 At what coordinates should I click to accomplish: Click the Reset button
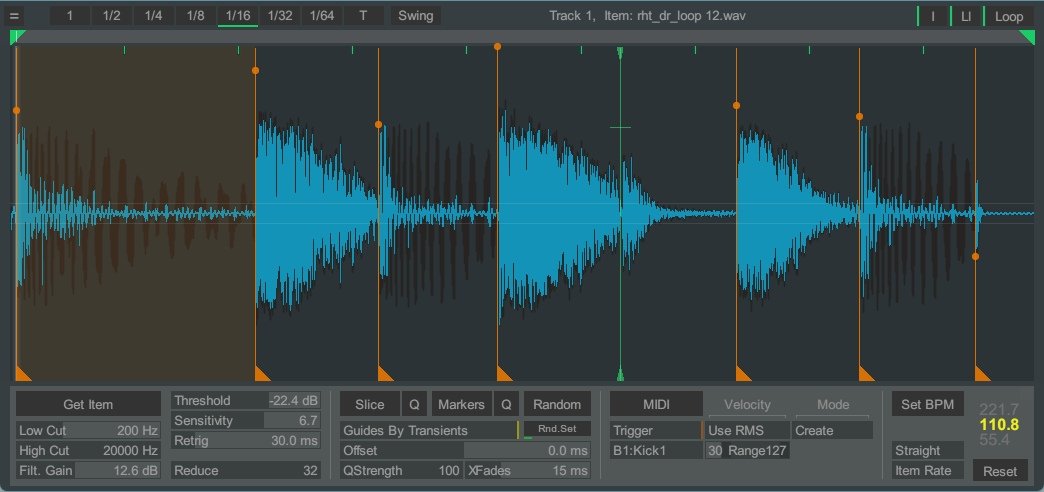point(1000,471)
